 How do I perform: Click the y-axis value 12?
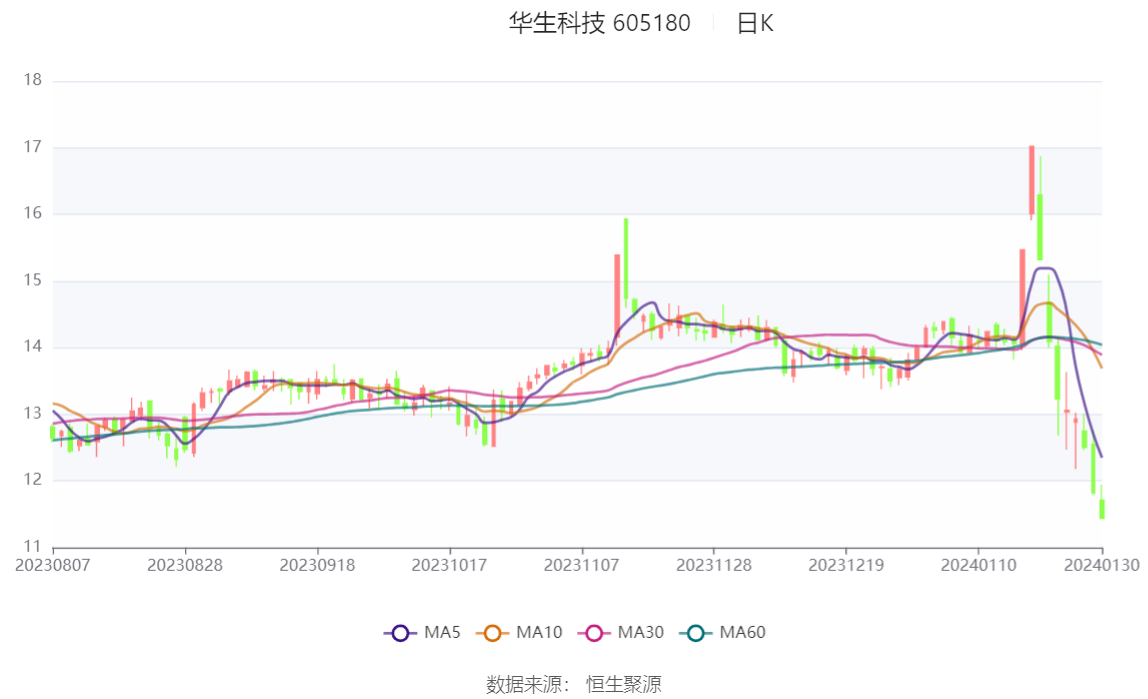pos(32,479)
